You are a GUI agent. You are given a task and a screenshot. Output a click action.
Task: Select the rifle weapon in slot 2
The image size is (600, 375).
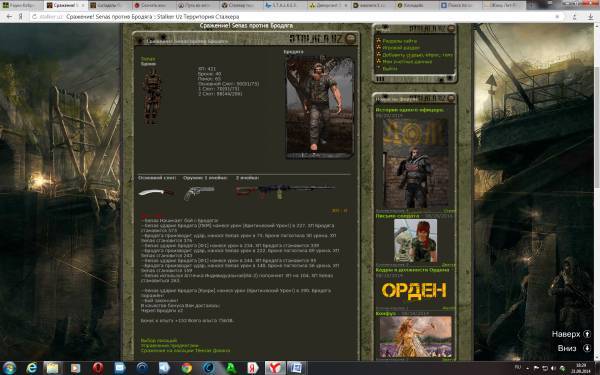click(285, 191)
